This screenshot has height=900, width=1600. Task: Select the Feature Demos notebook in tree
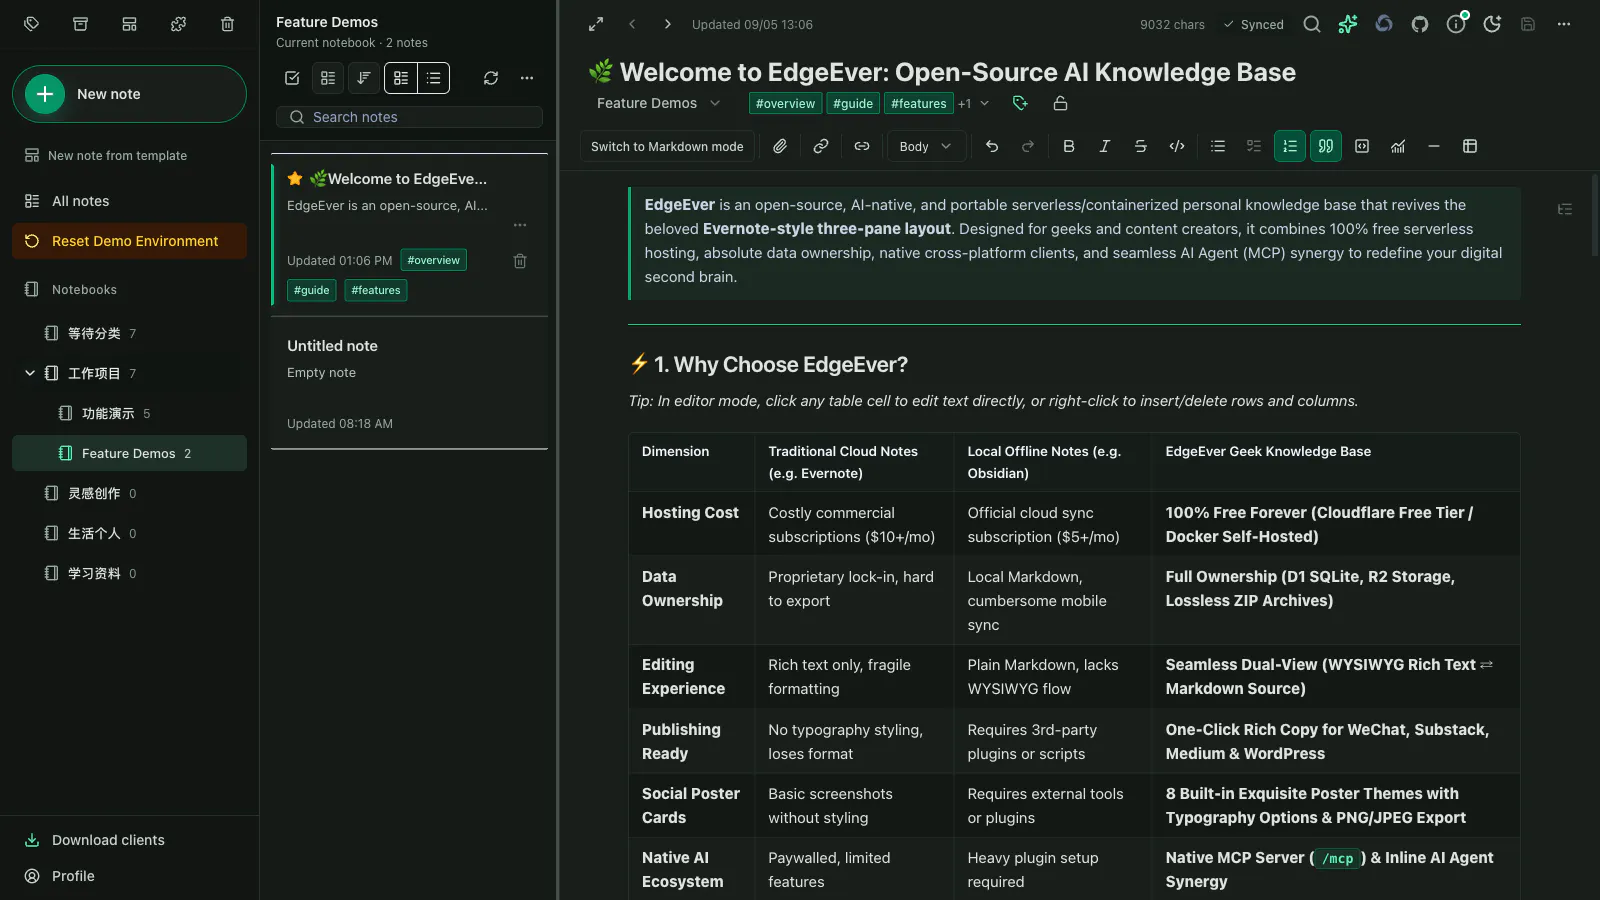(x=129, y=453)
